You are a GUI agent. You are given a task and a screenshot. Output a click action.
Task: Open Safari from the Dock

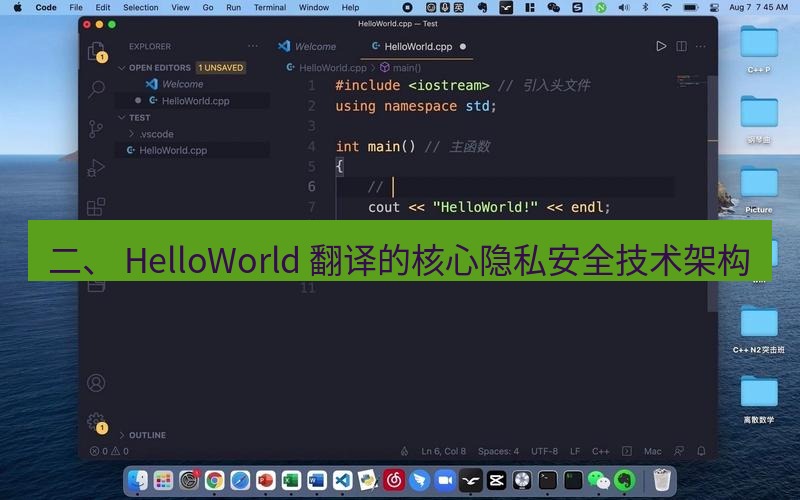[x=240, y=481]
